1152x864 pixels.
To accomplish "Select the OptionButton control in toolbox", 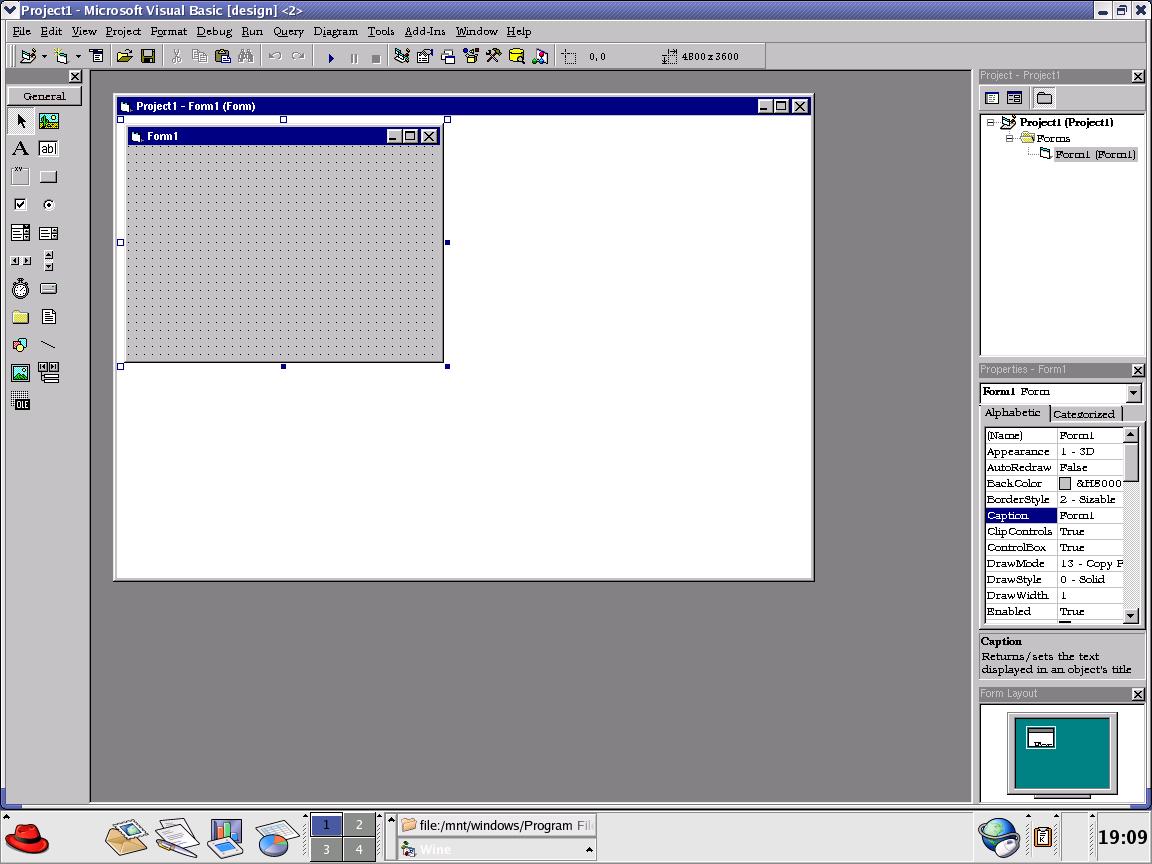I will pos(48,205).
